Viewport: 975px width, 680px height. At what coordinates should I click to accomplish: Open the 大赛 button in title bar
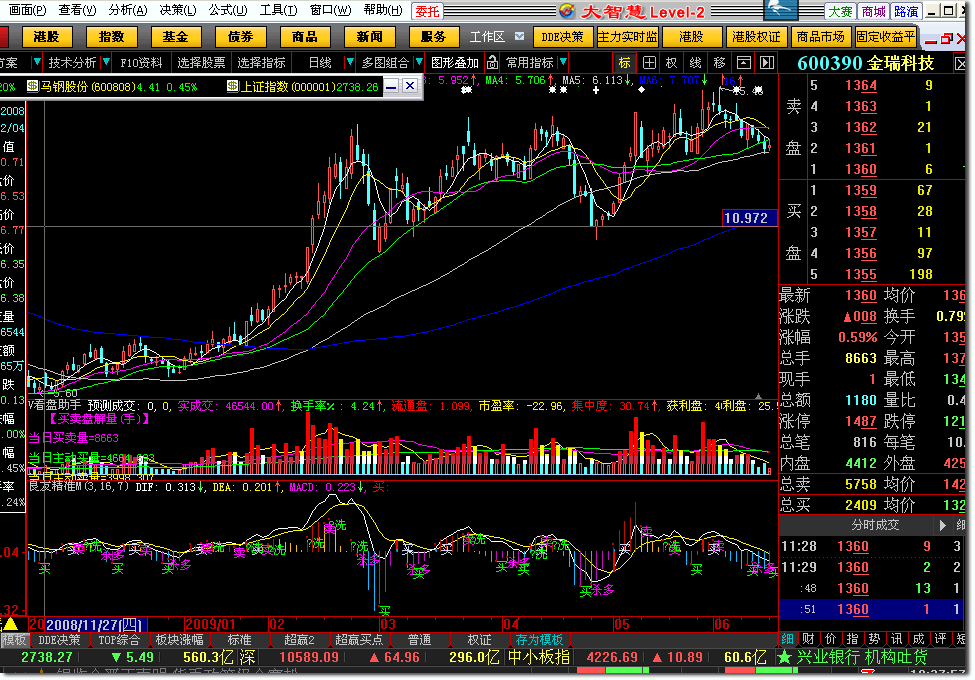(x=840, y=11)
